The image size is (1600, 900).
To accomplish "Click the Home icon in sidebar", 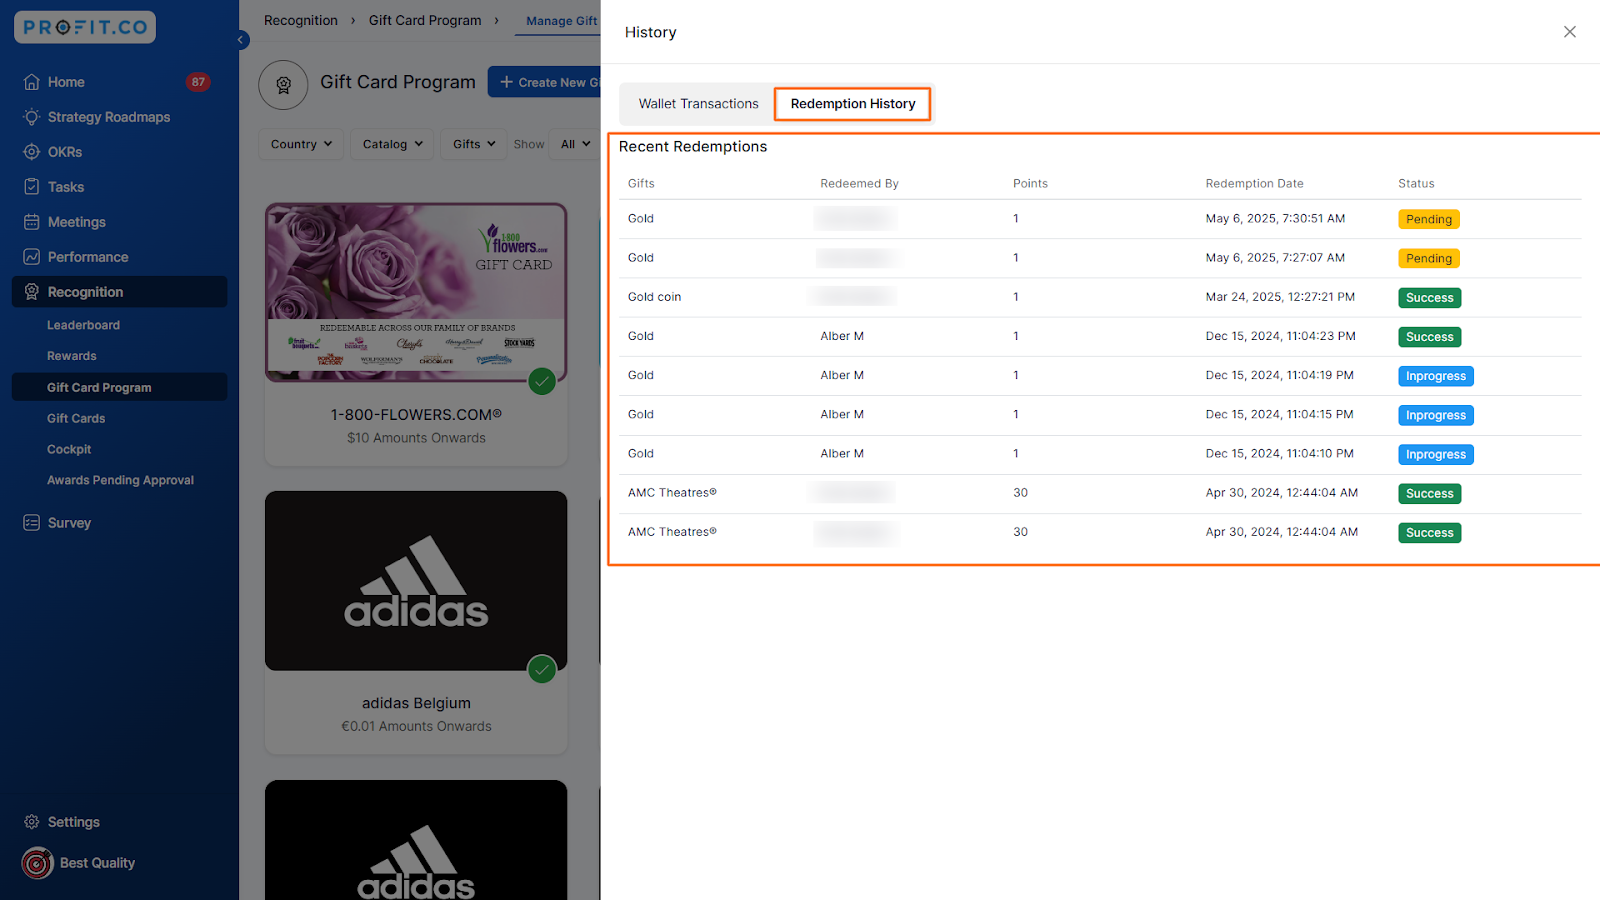I will click(x=32, y=82).
